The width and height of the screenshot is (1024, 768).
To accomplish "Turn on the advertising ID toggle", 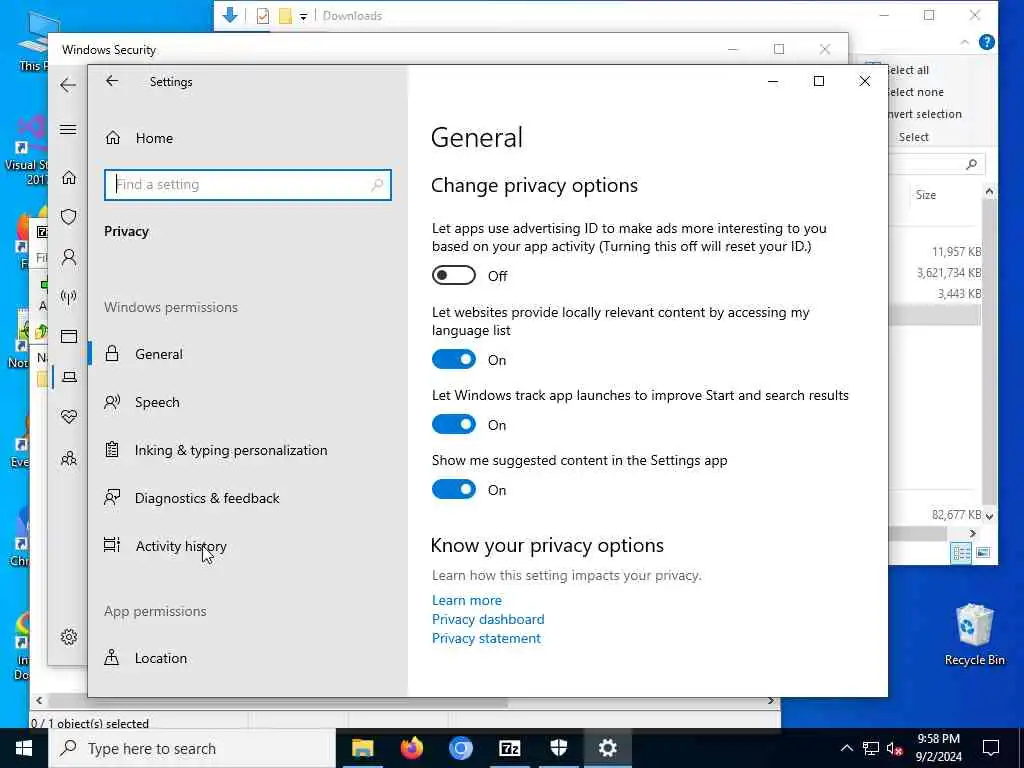I will tap(453, 276).
